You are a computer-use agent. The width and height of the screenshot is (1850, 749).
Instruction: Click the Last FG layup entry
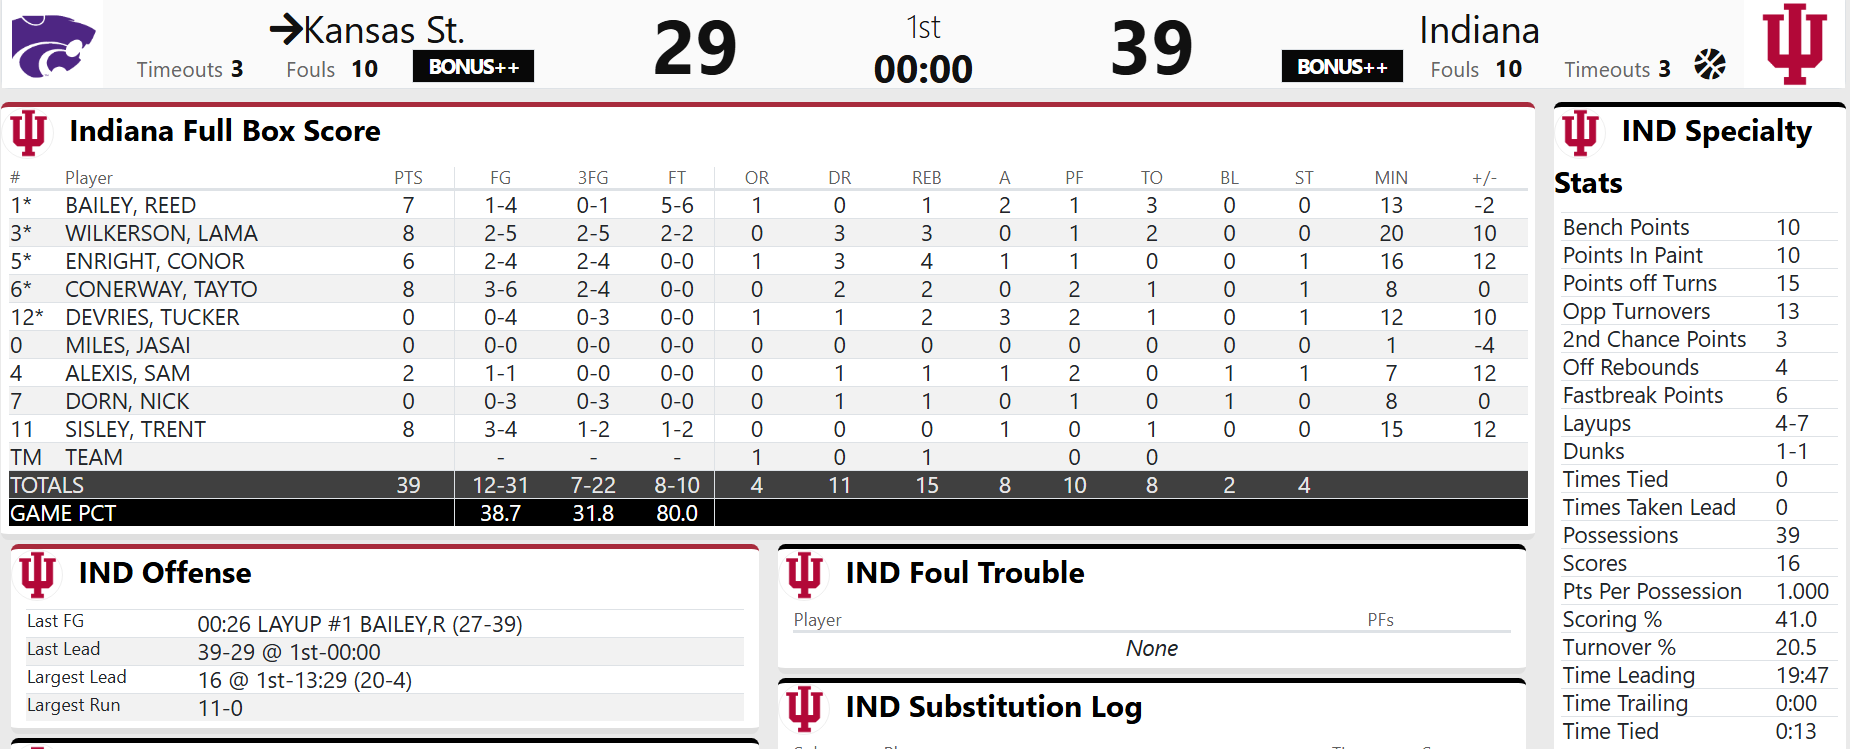[360, 624]
